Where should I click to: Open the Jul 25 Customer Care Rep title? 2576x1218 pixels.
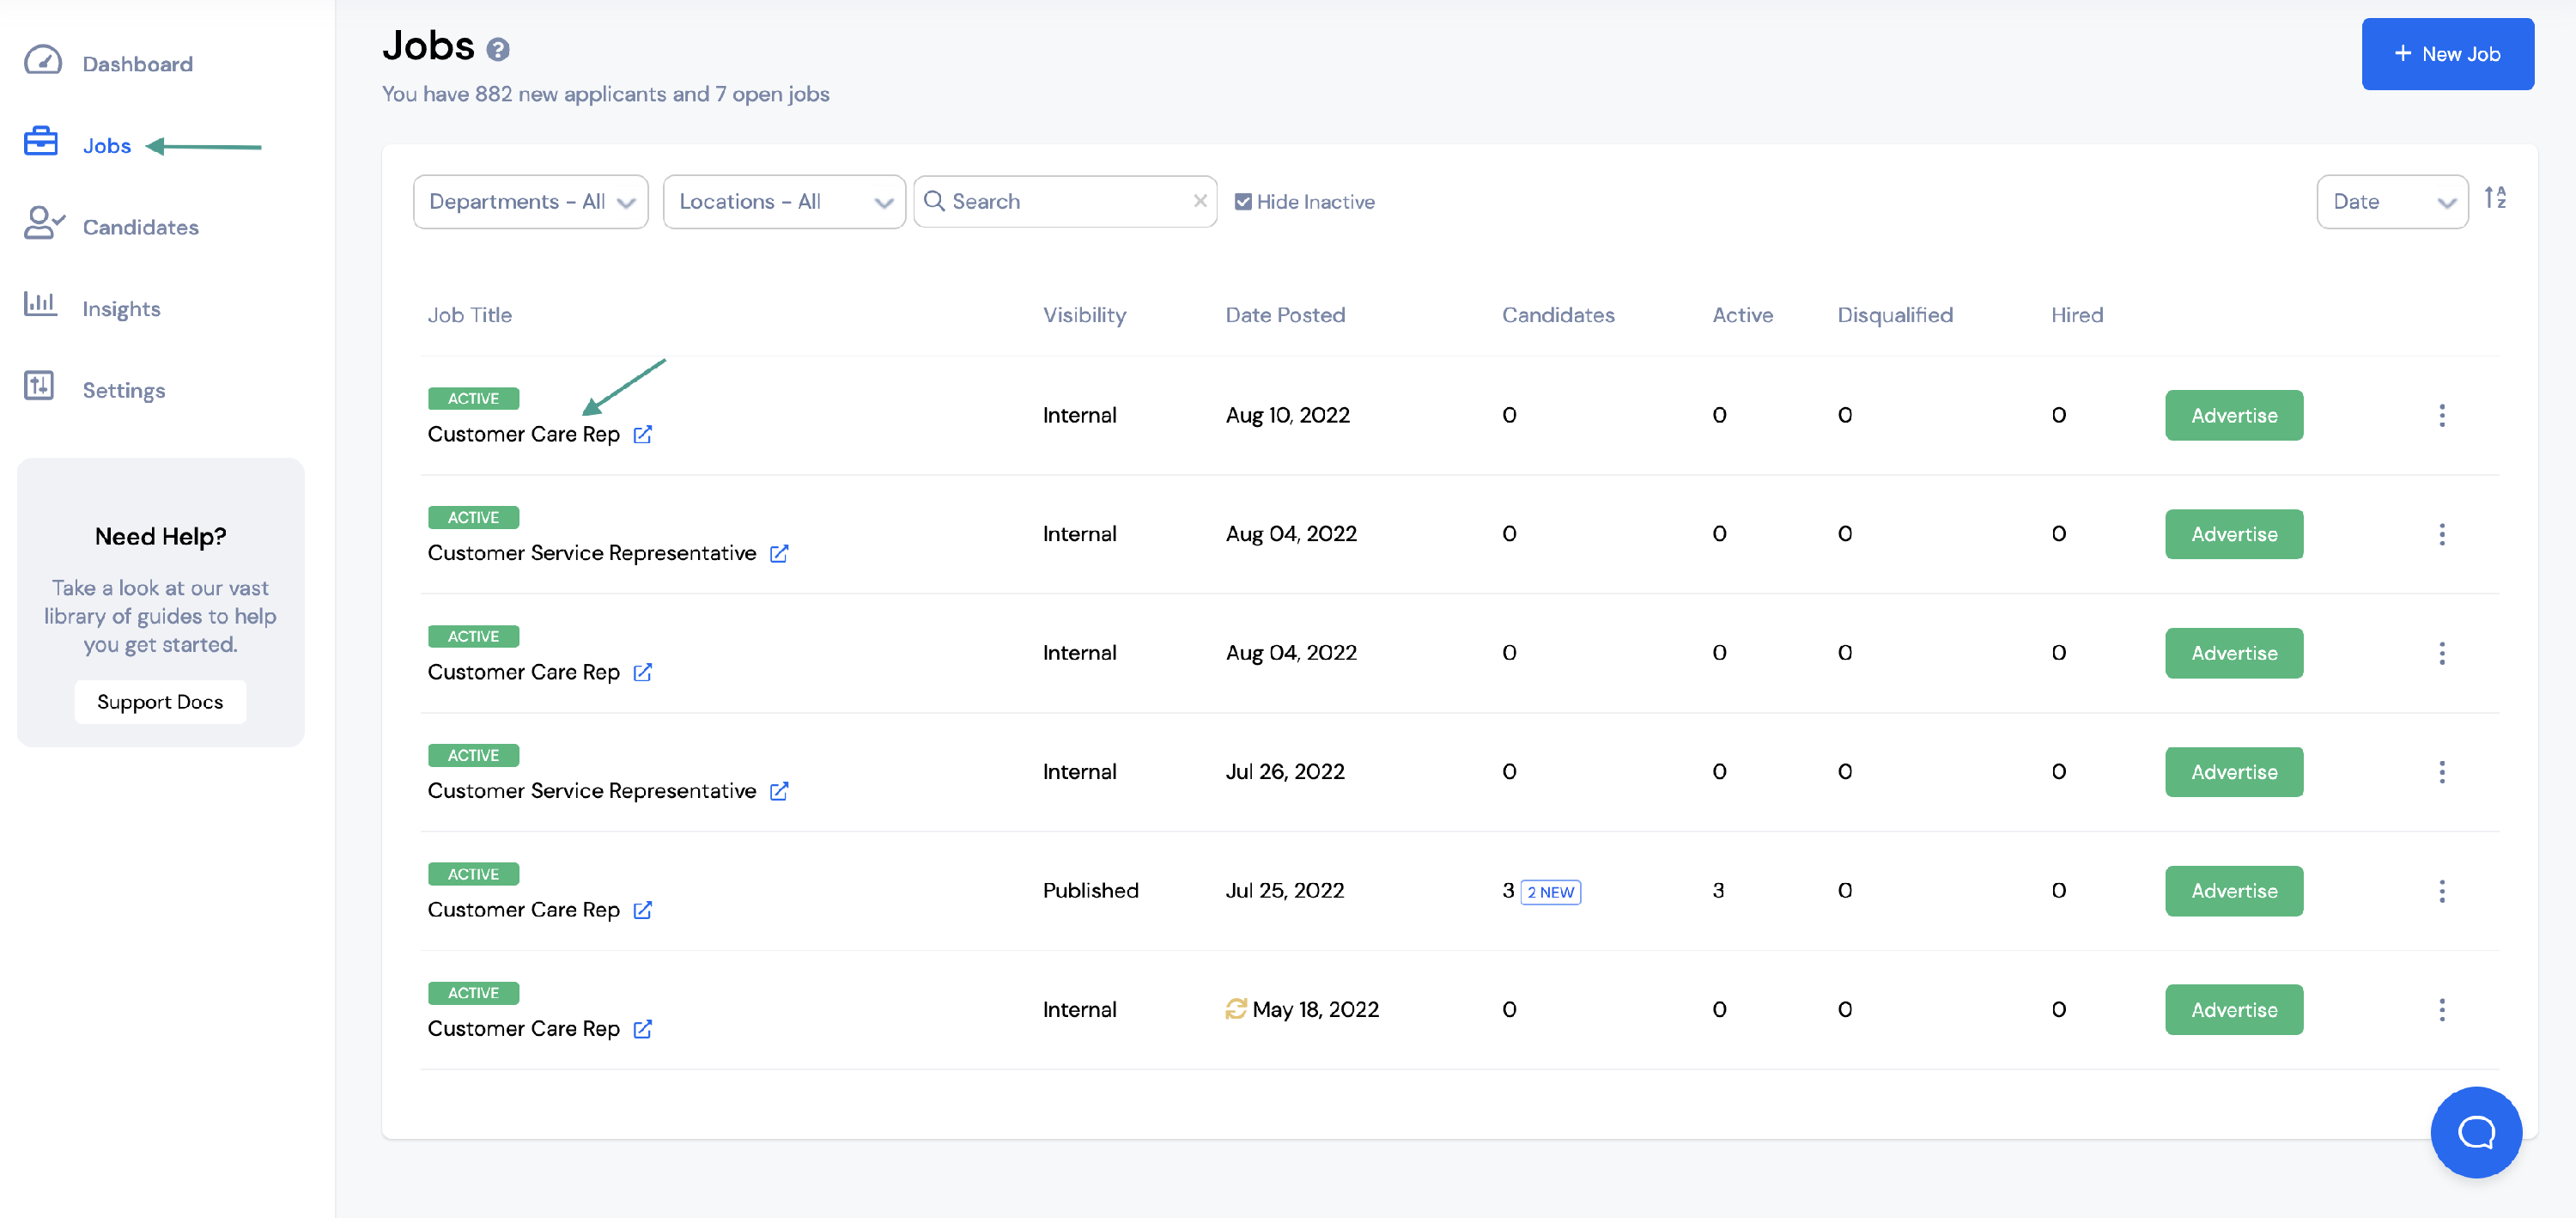[524, 911]
